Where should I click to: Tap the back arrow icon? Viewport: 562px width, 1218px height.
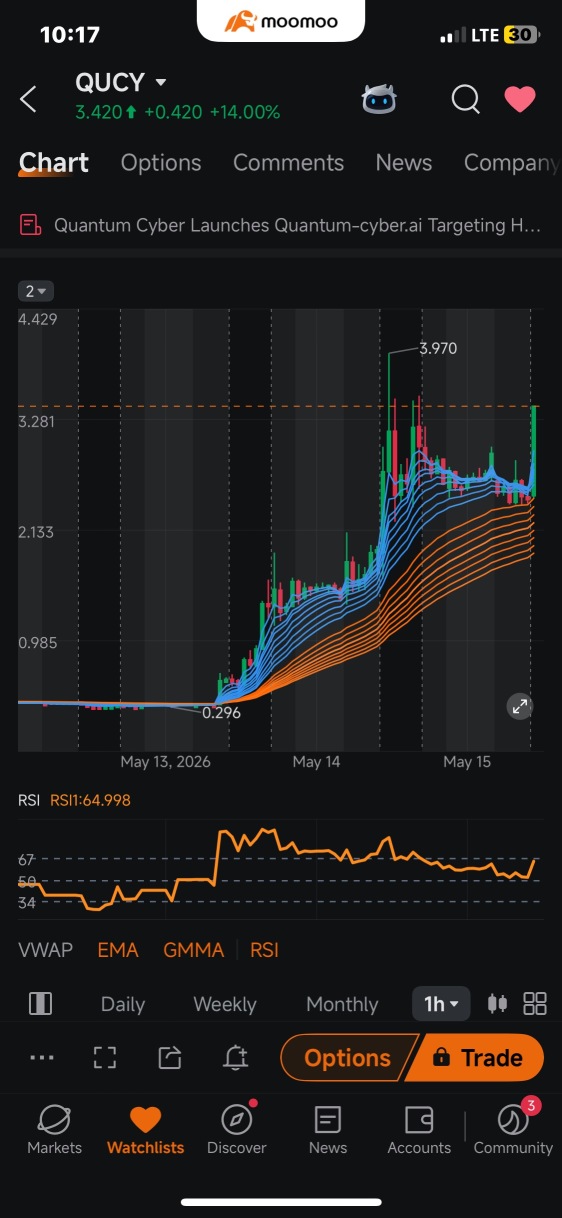point(28,99)
